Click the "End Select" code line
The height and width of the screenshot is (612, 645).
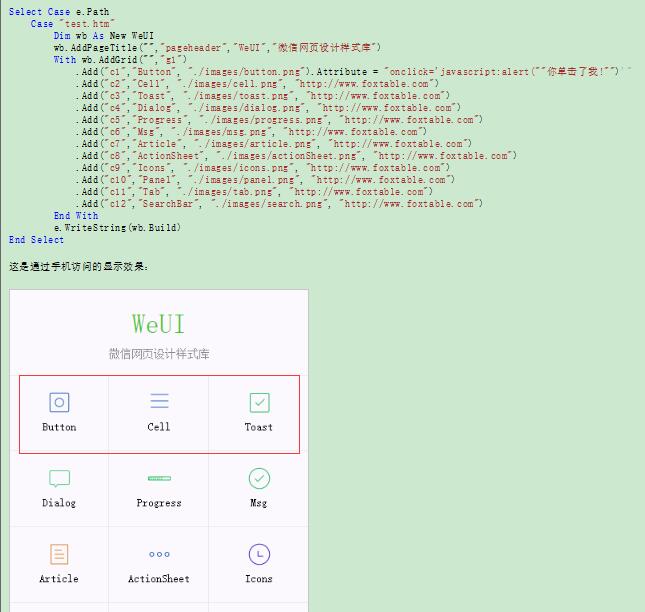coord(36,239)
